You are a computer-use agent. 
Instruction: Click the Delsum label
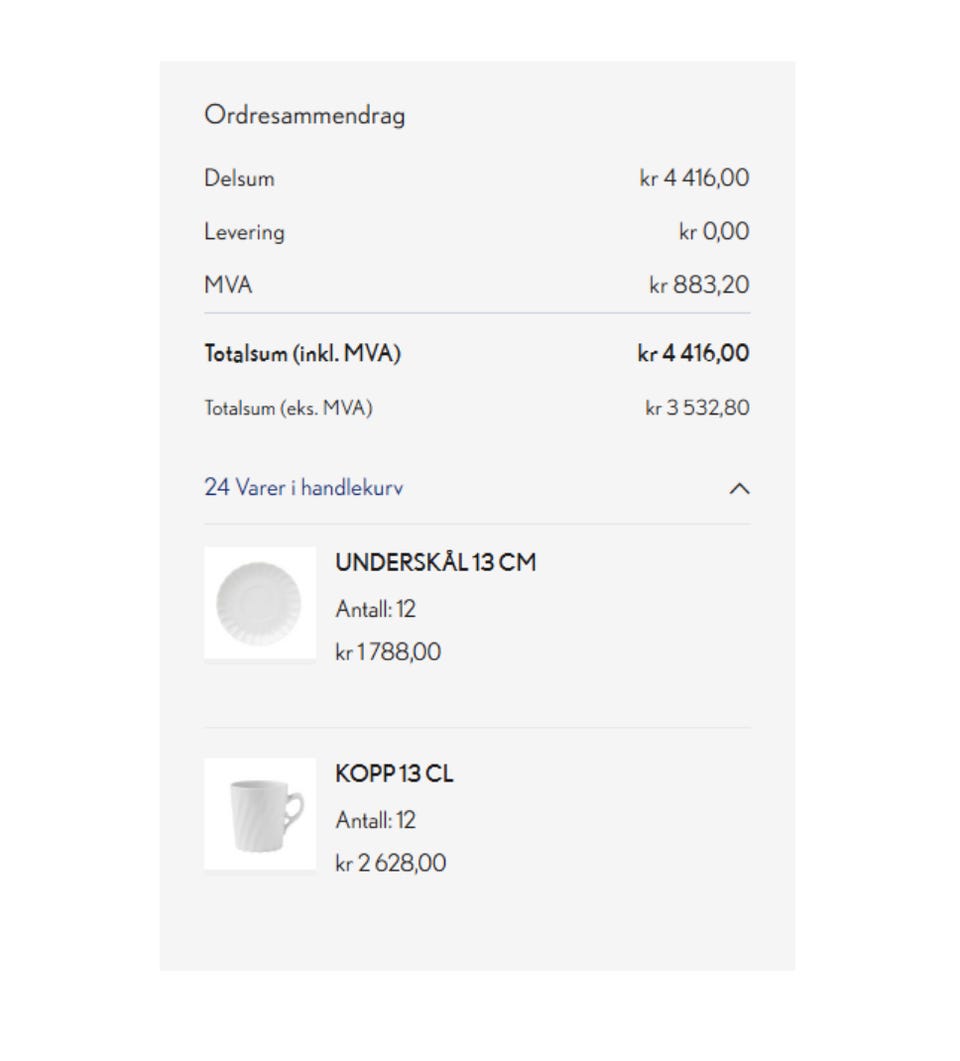pyautogui.click(x=239, y=178)
